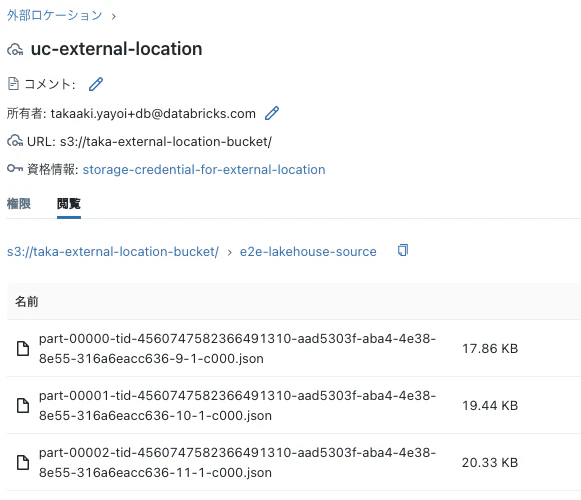This screenshot has height=500, width=581.
Task: Click the 外部ロケーション breadcrumb link
Action: (x=54, y=16)
